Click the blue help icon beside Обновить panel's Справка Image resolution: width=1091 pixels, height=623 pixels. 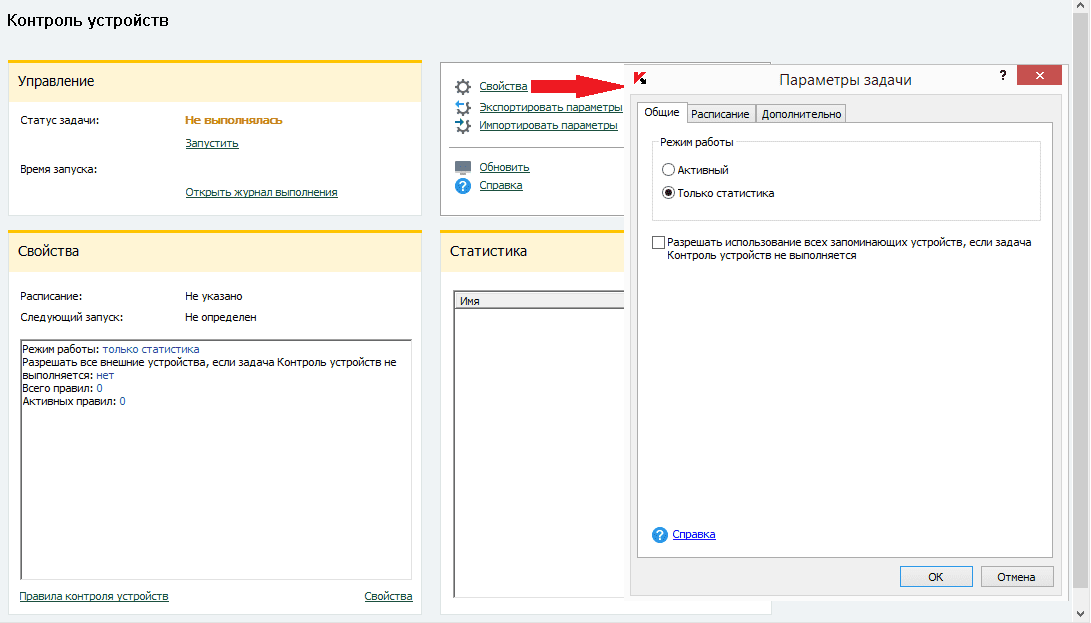click(x=462, y=186)
